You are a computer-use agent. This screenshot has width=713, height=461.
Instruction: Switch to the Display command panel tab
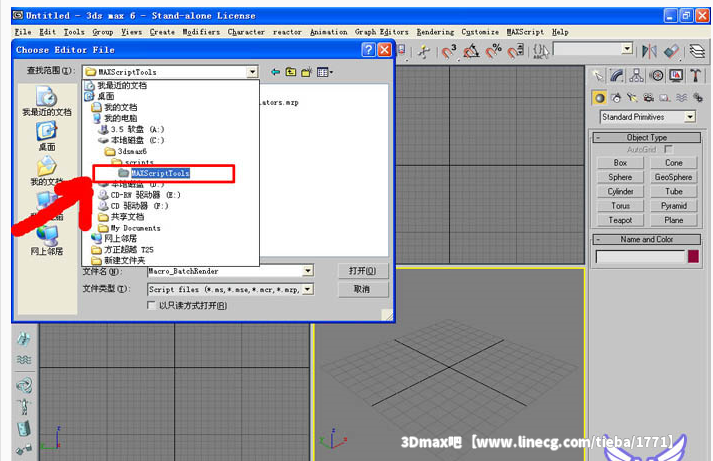pyautogui.click(x=676, y=75)
